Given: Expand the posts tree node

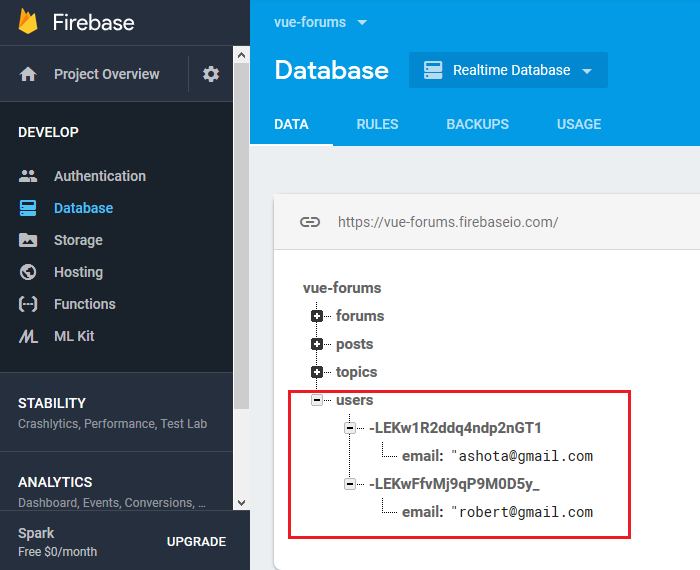Looking at the screenshot, I should pyautogui.click(x=317, y=344).
